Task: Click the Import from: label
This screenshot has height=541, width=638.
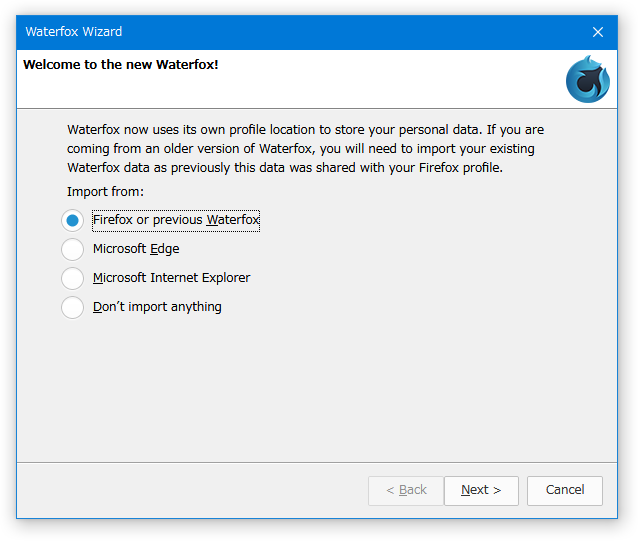Action: pyautogui.click(x=105, y=192)
